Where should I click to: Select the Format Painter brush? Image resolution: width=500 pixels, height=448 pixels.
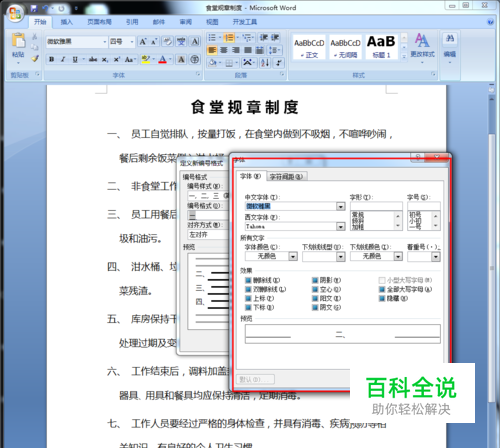pos(35,59)
